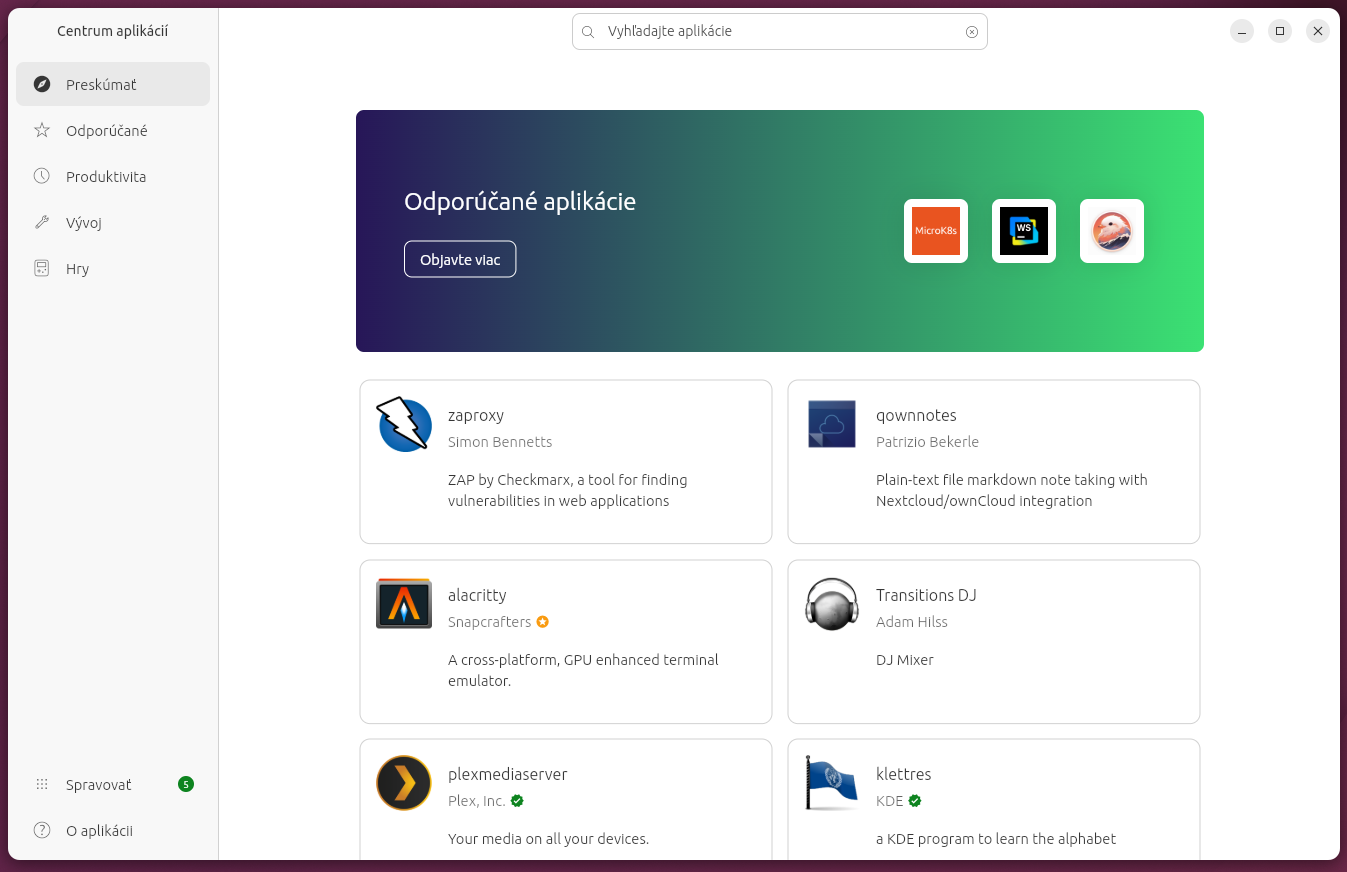Screen dimensions: 1347x872
Task: Click the GPU enhanced terminal emulator description
Action: [583, 670]
